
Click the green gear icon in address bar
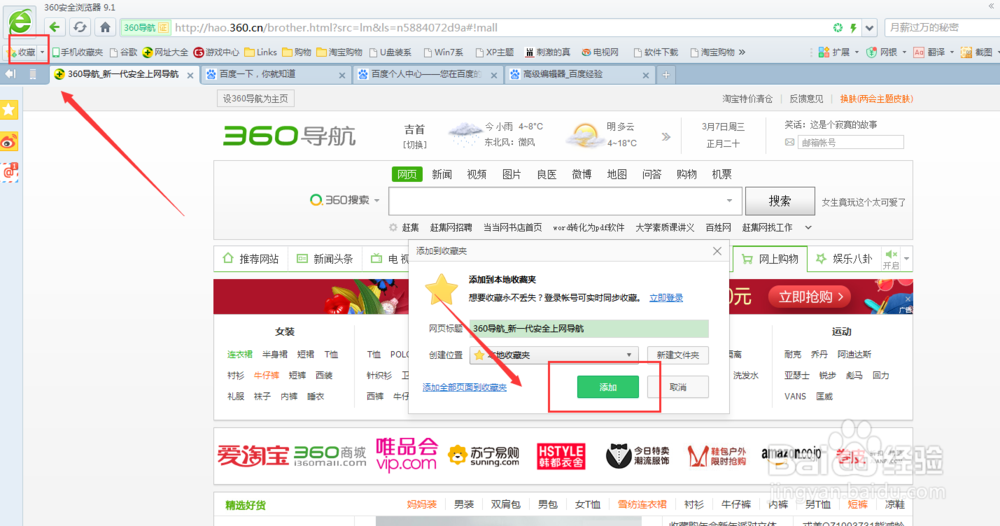838,27
